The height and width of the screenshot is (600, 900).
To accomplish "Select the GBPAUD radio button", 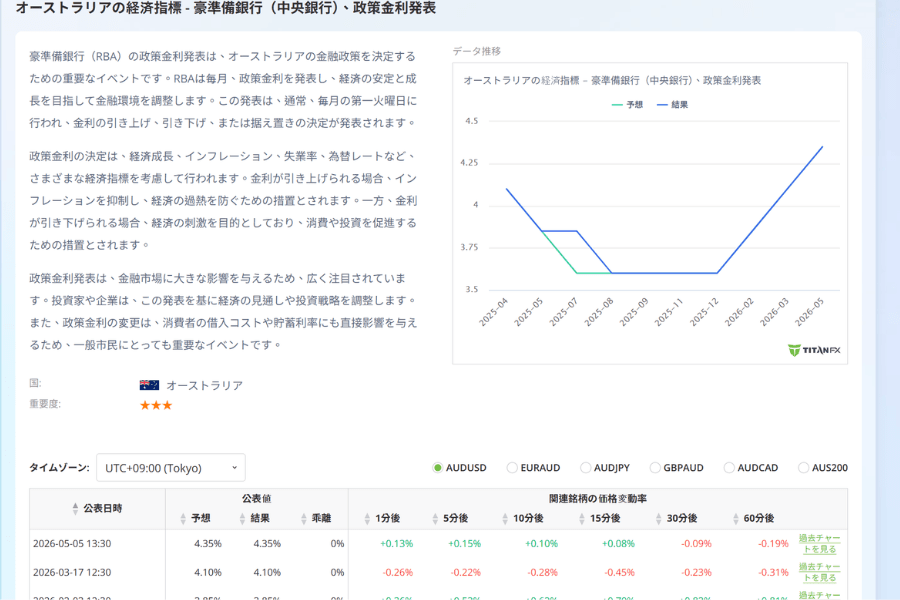I will pyautogui.click(x=655, y=468).
